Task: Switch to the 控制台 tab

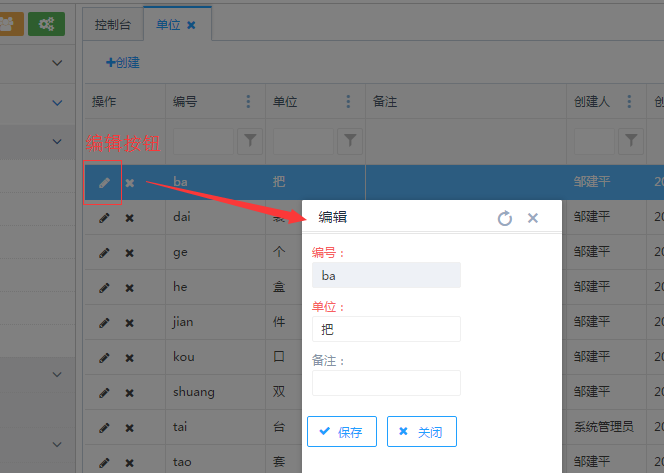Action: click(112, 24)
